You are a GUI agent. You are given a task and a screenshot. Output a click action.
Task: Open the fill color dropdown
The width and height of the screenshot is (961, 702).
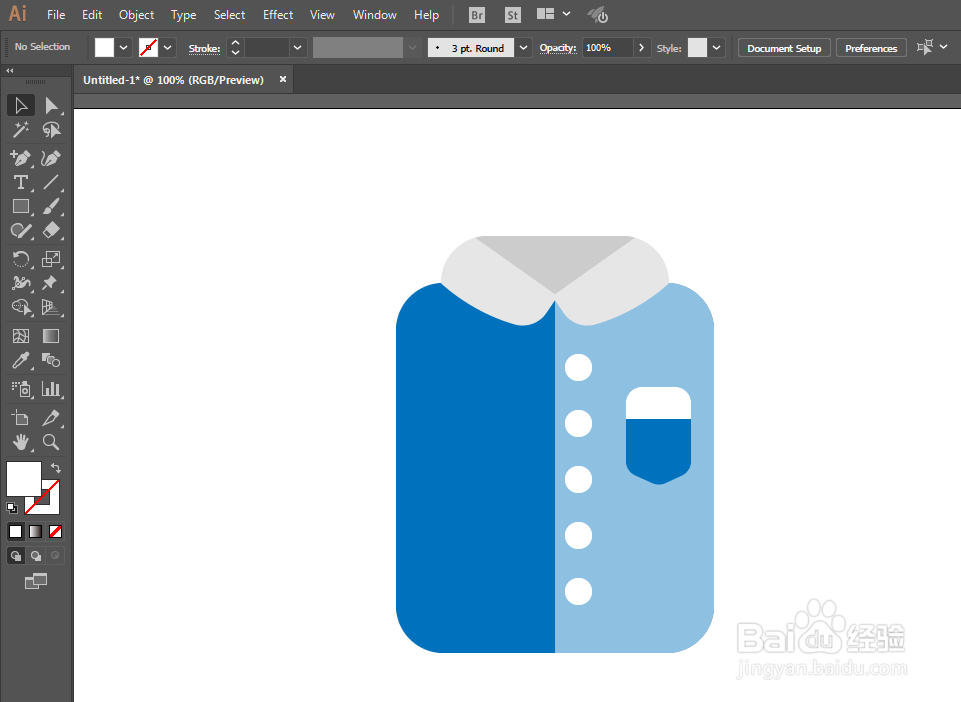coord(124,47)
